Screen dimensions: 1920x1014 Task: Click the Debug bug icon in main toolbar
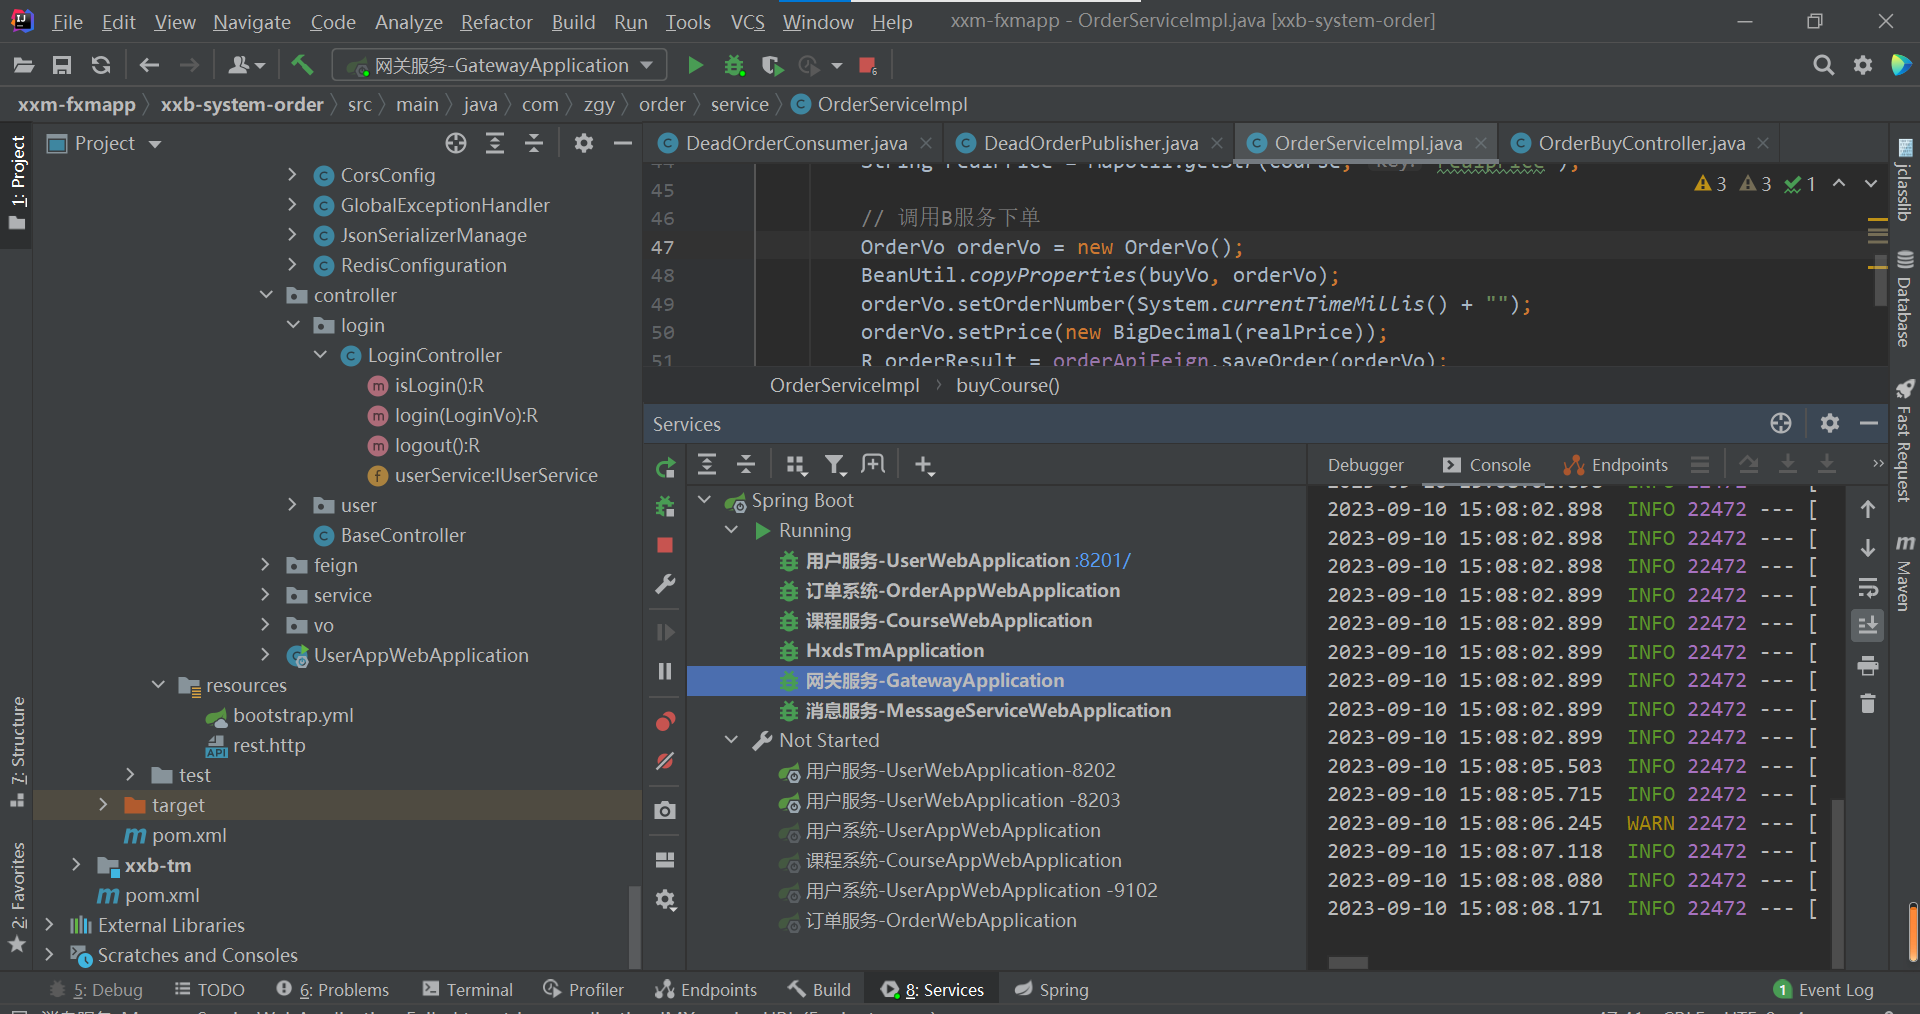tap(734, 66)
